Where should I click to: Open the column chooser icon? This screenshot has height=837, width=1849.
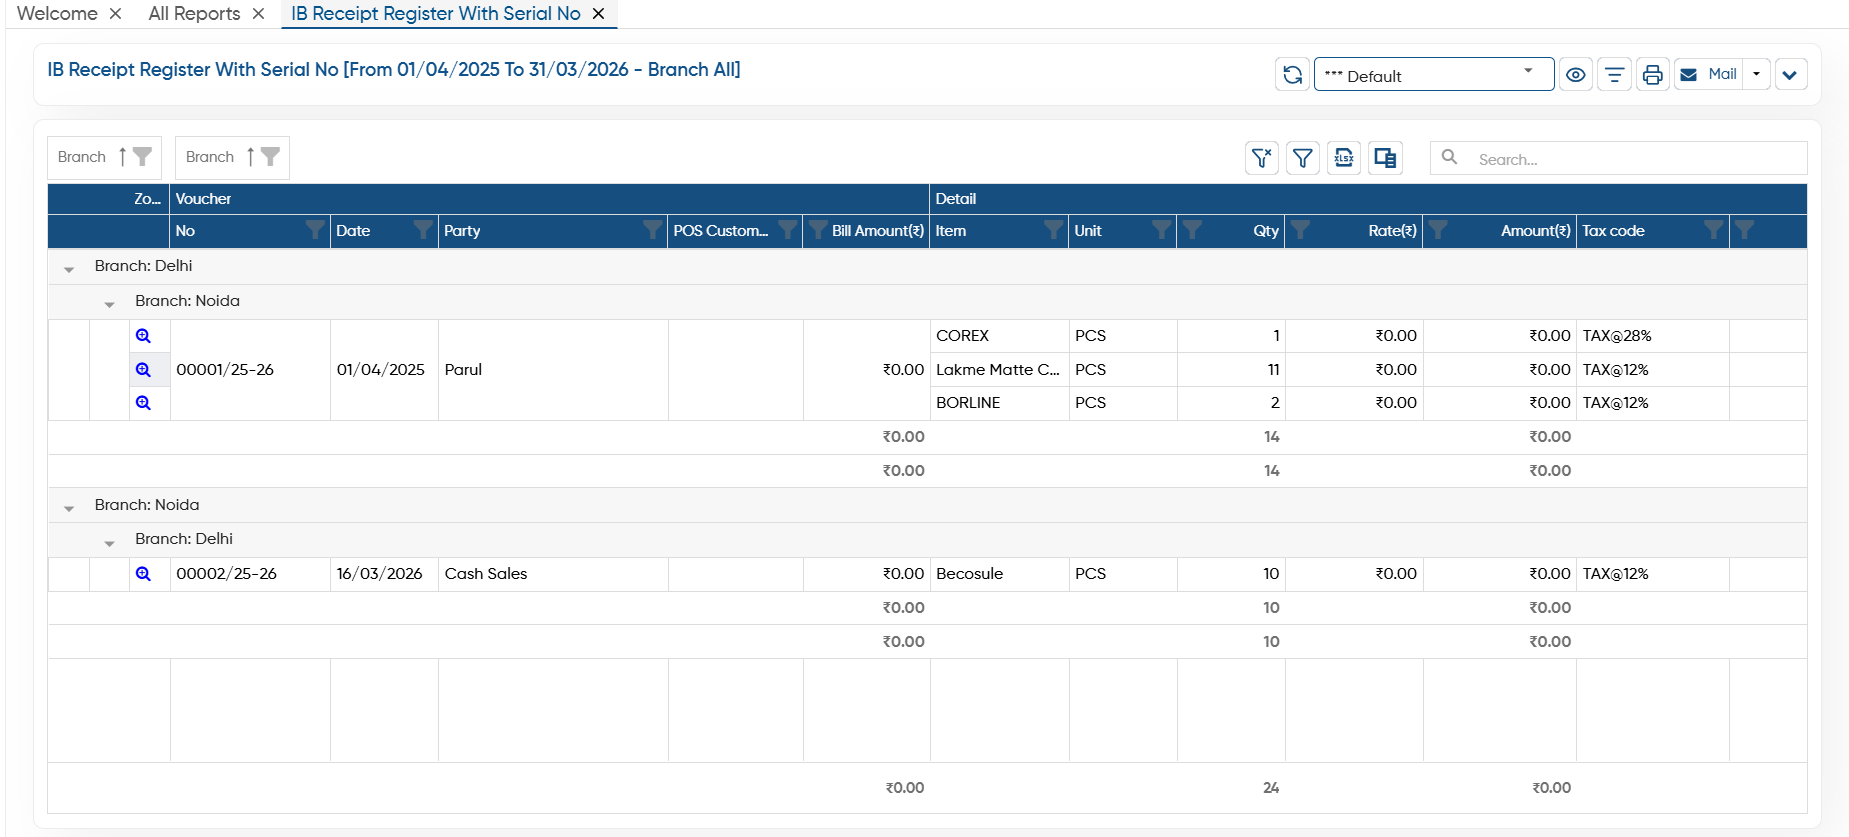(x=1385, y=158)
